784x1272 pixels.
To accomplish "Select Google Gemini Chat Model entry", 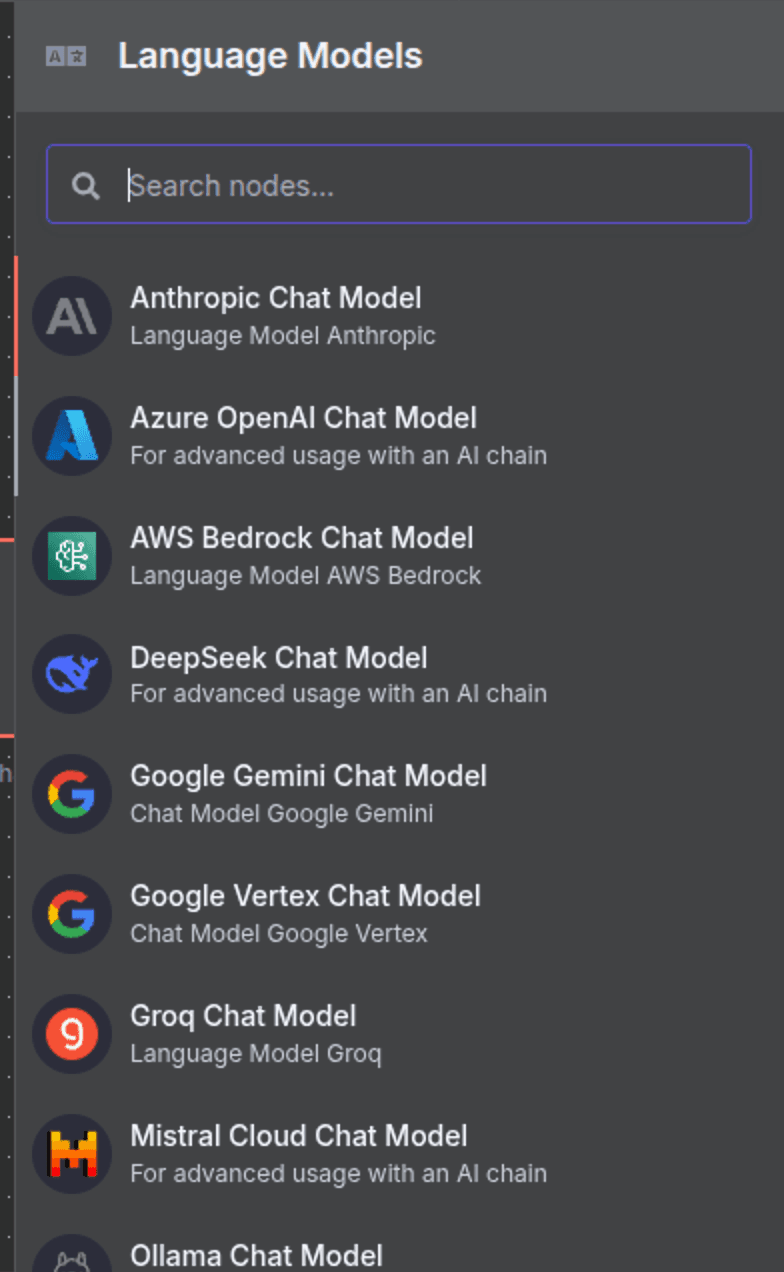I will click(x=400, y=794).
